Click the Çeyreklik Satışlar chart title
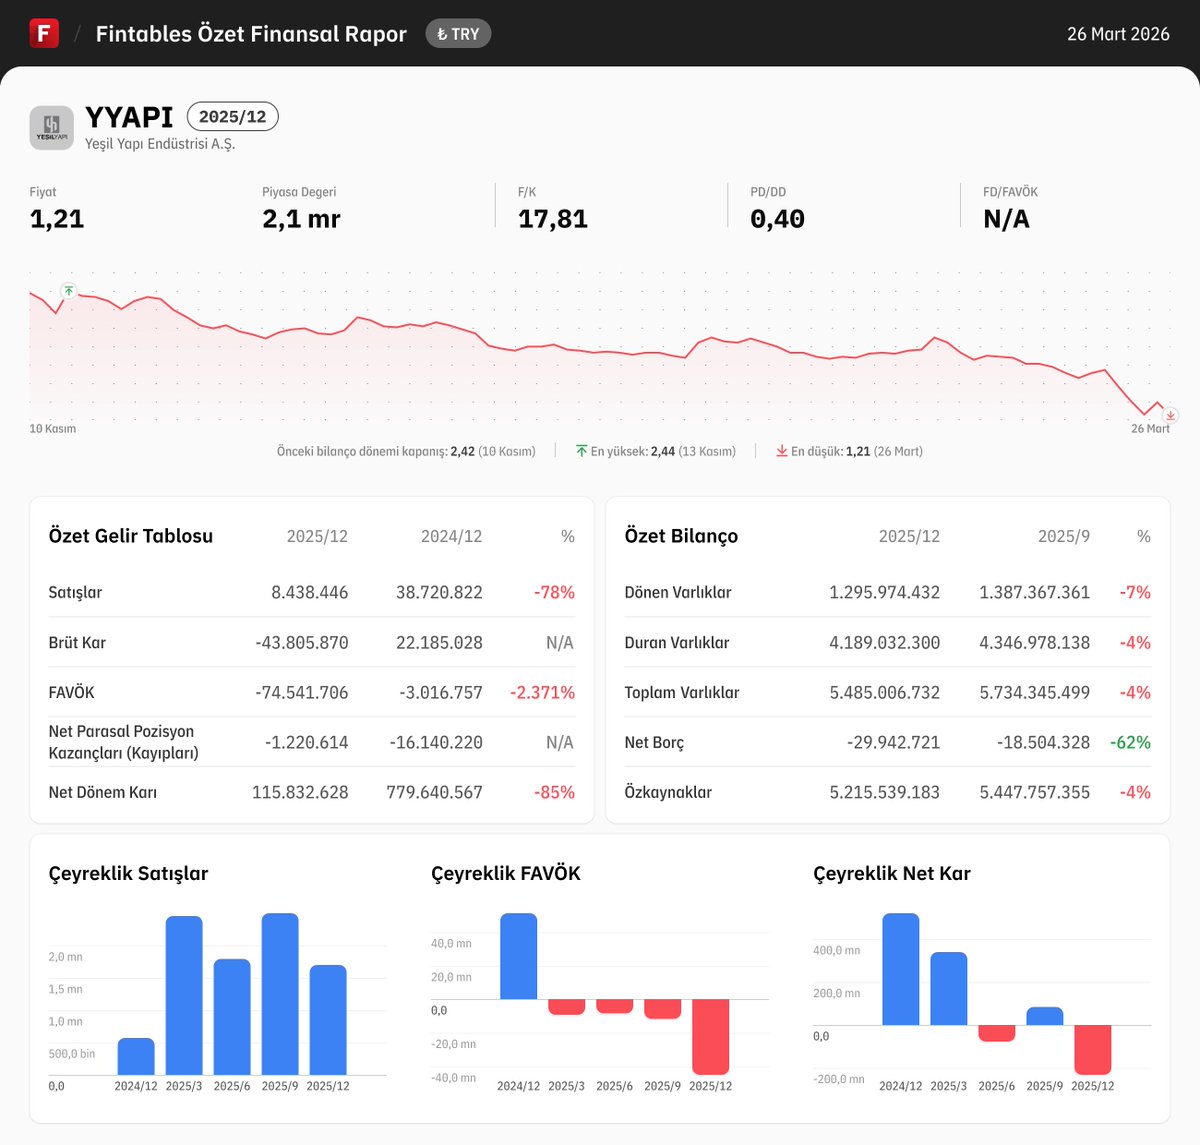This screenshot has height=1145, width=1200. (x=128, y=873)
